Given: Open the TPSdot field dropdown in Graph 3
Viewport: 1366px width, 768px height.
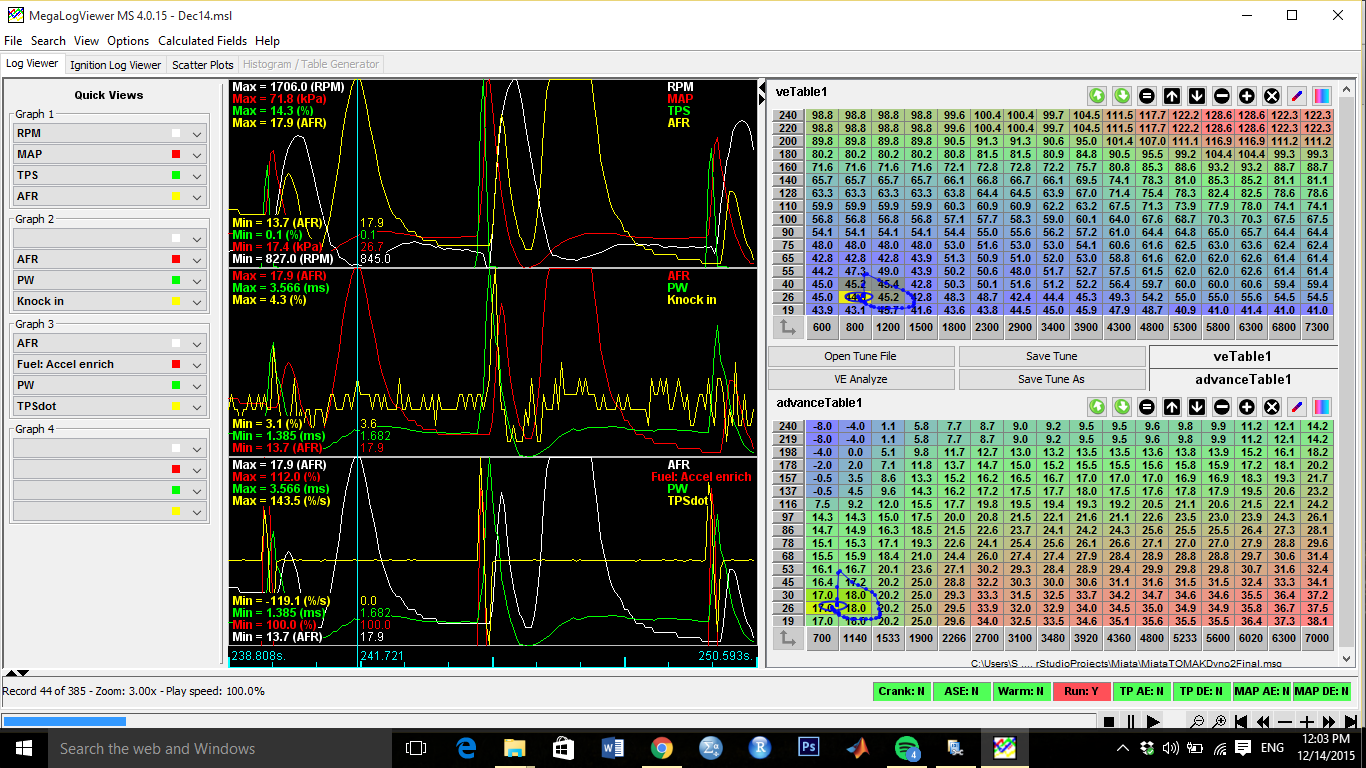Looking at the screenshot, I should point(197,406).
